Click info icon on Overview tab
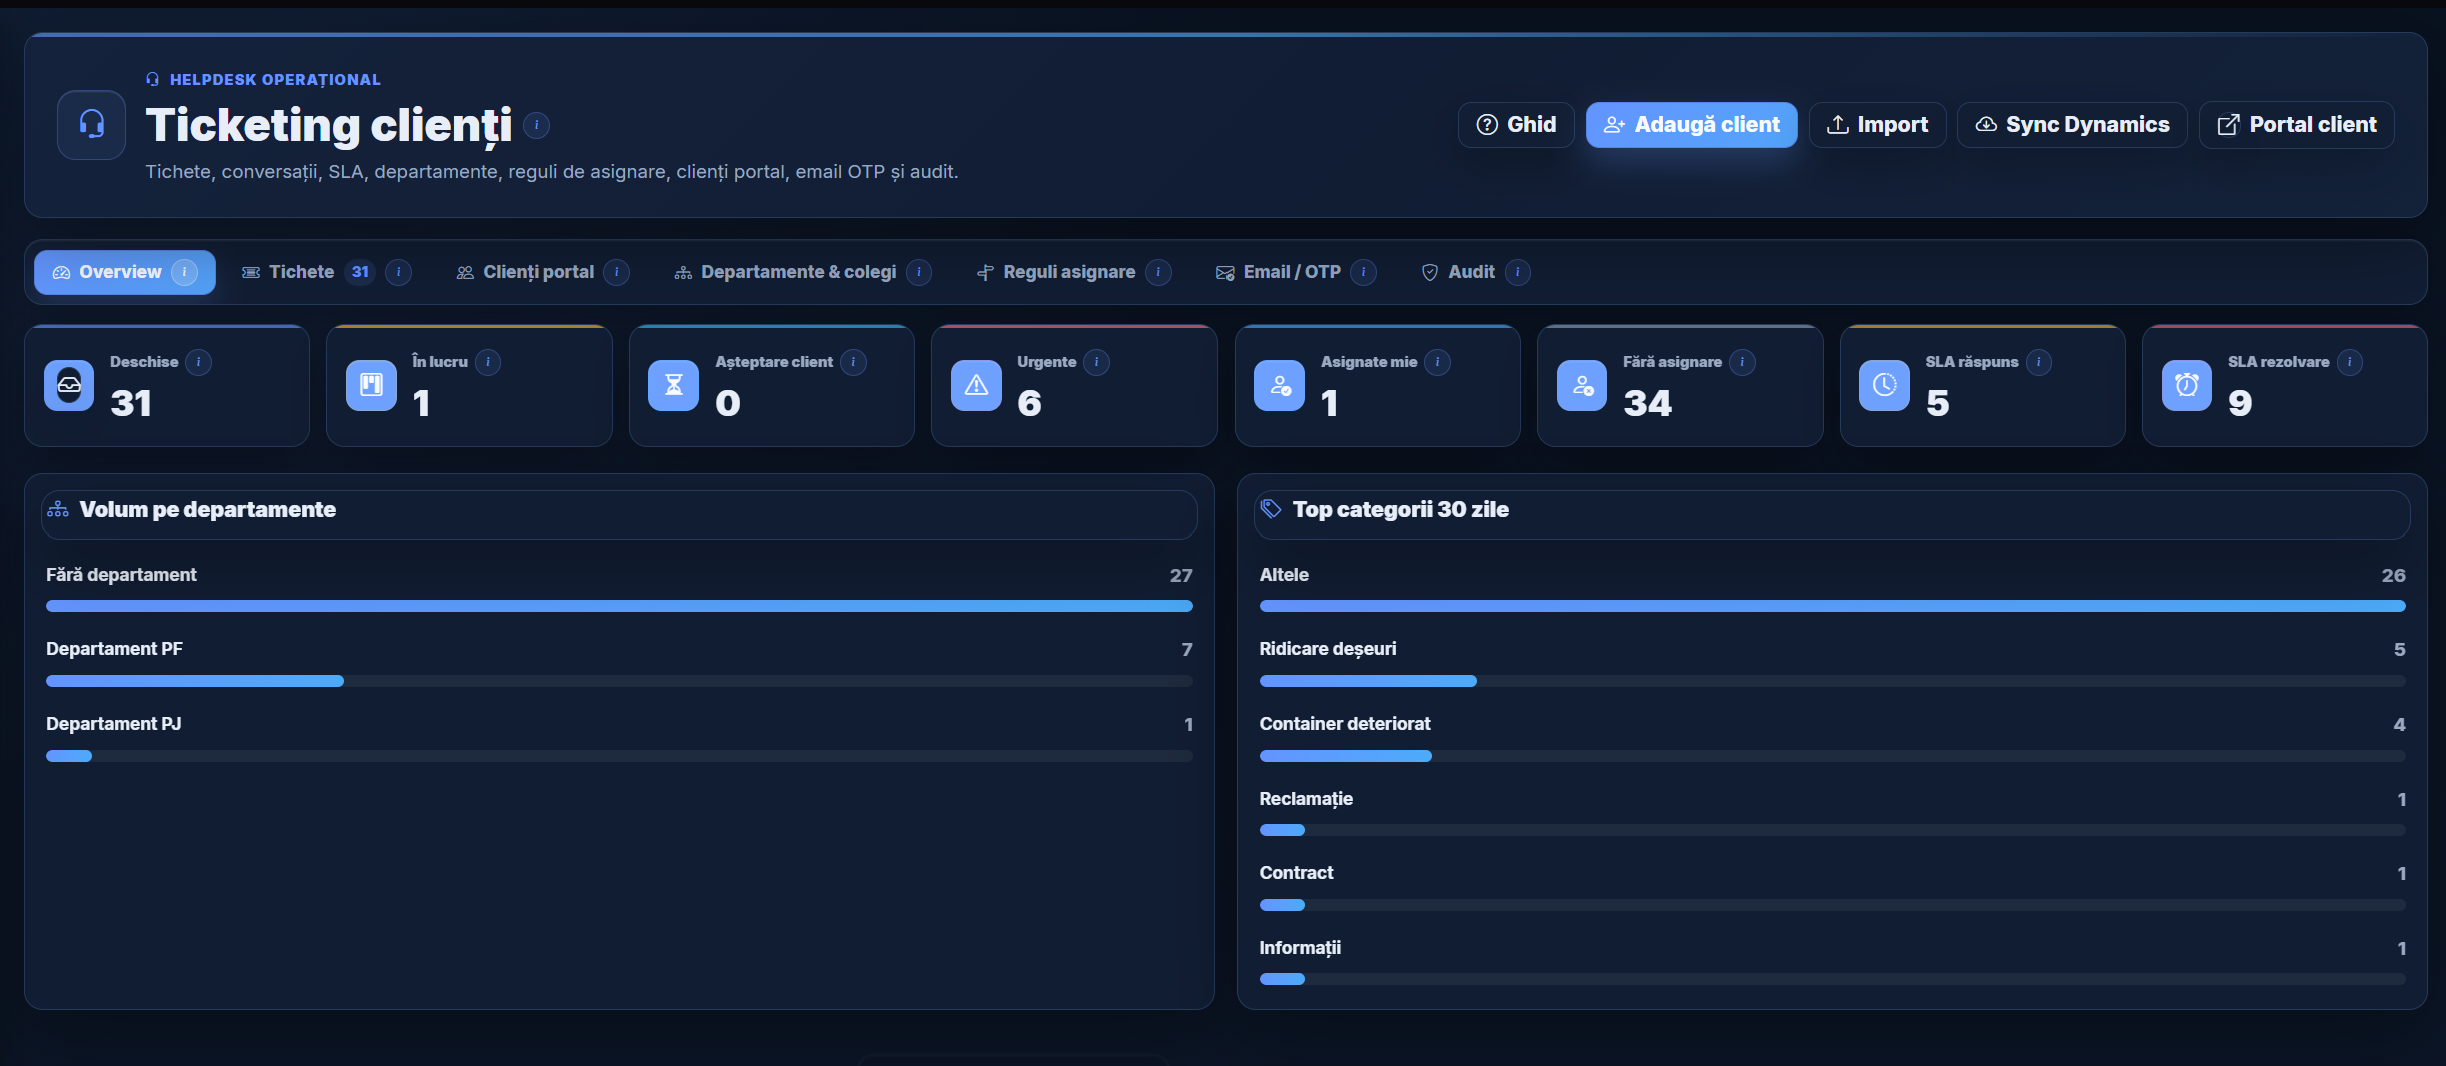 pyautogui.click(x=184, y=272)
